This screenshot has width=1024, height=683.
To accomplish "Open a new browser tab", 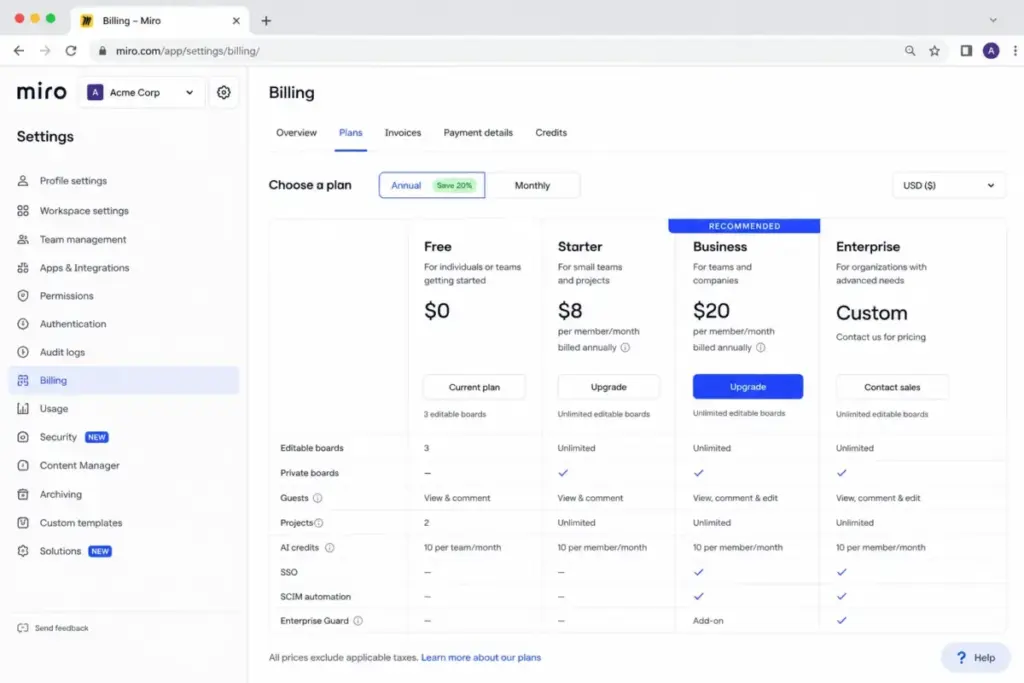I will point(266,21).
